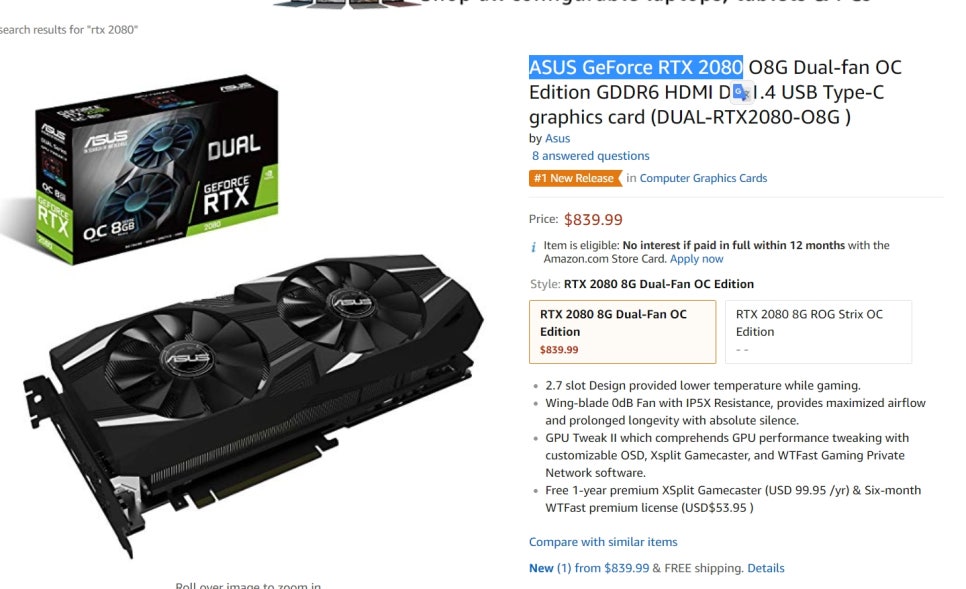Click "Roll over image to zoom in" caption

[248, 585]
